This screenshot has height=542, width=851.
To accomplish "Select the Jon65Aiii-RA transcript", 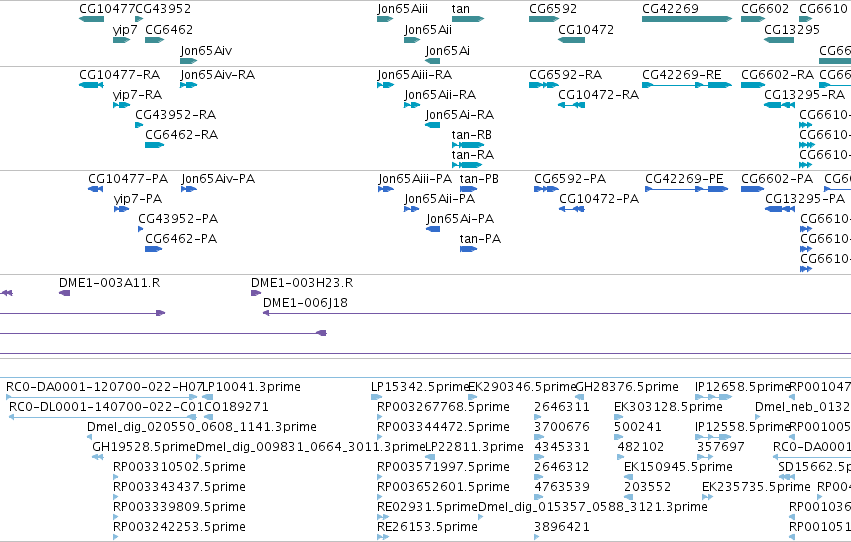I will [x=385, y=85].
